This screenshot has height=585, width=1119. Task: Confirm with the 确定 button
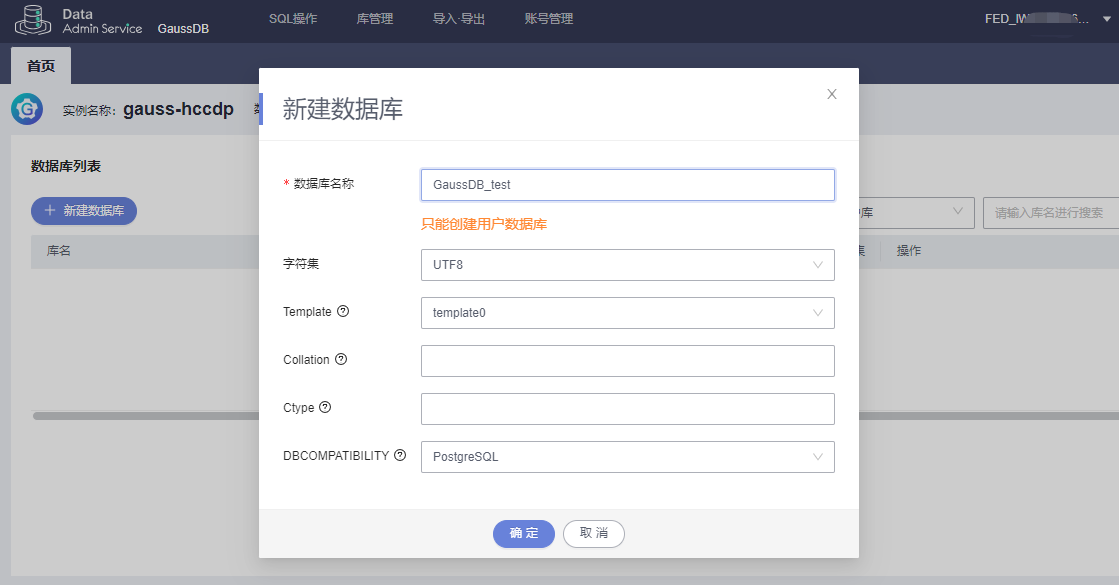click(x=523, y=534)
